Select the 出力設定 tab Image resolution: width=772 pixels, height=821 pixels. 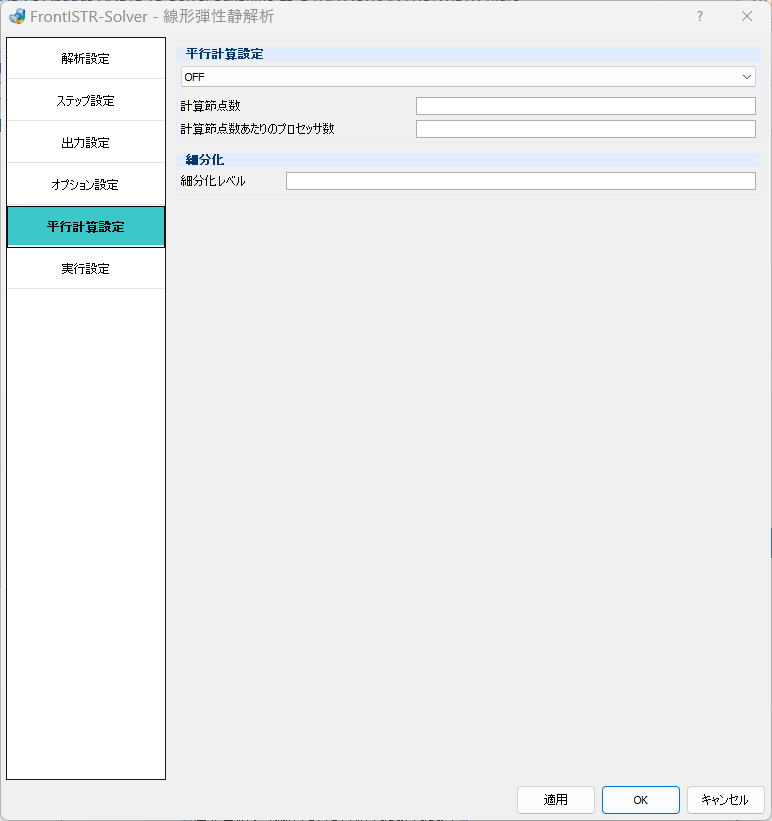[x=86, y=142]
